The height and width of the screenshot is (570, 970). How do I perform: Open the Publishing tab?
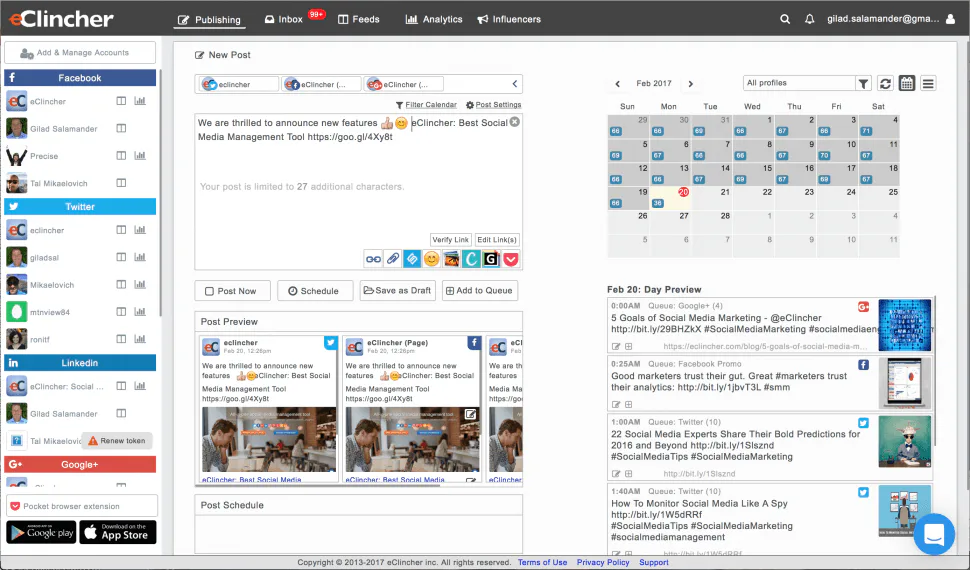click(210, 20)
